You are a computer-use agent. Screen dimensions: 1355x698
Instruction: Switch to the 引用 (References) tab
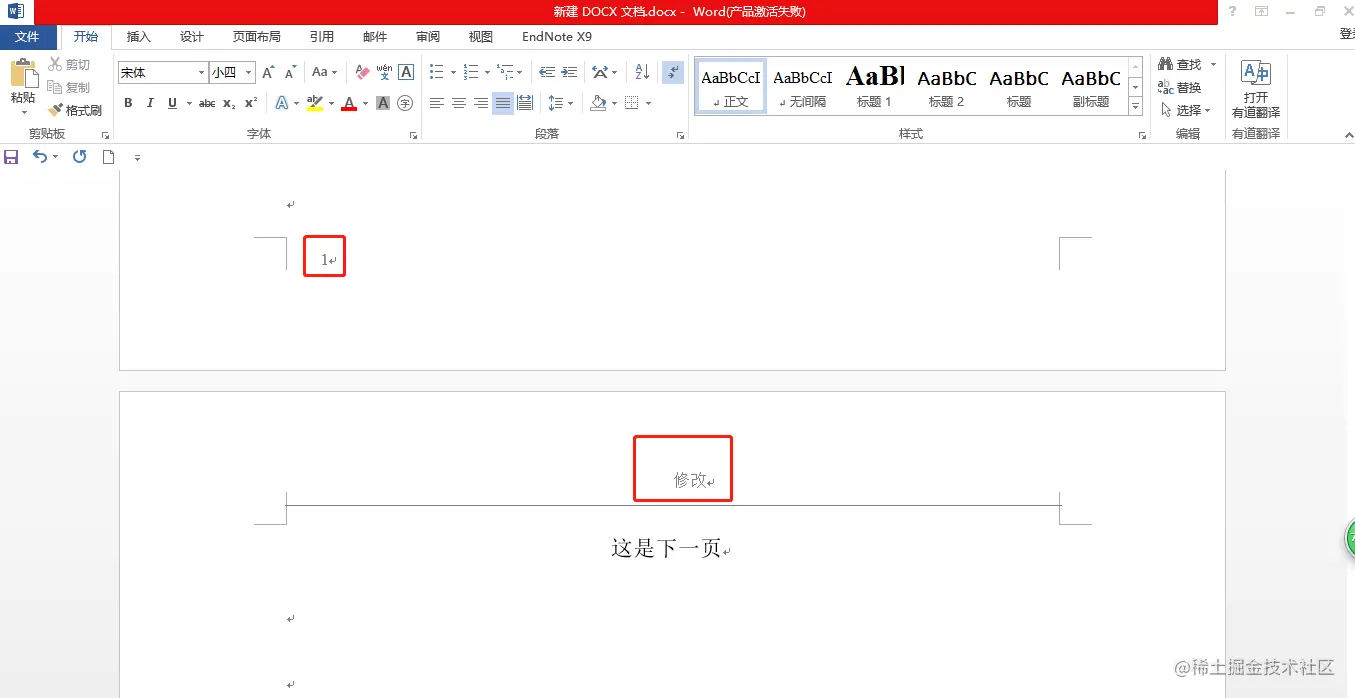click(x=322, y=37)
